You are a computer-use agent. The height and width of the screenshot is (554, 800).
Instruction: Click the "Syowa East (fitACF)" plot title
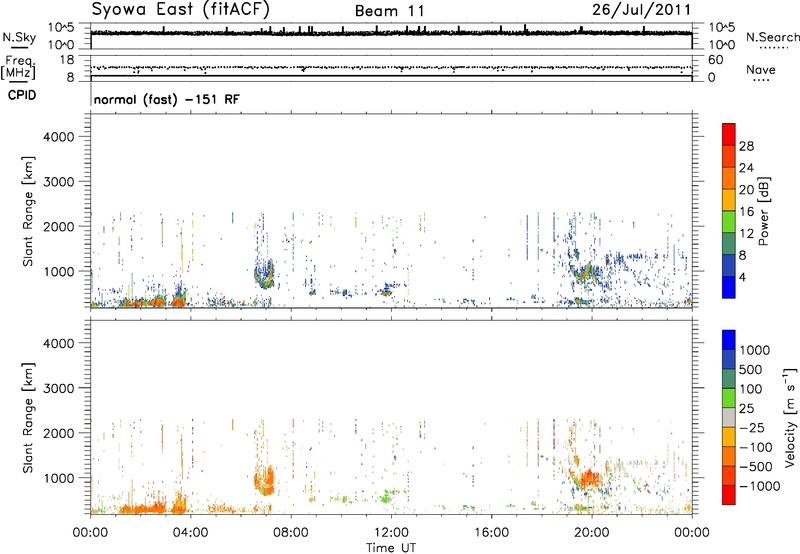pos(181,10)
